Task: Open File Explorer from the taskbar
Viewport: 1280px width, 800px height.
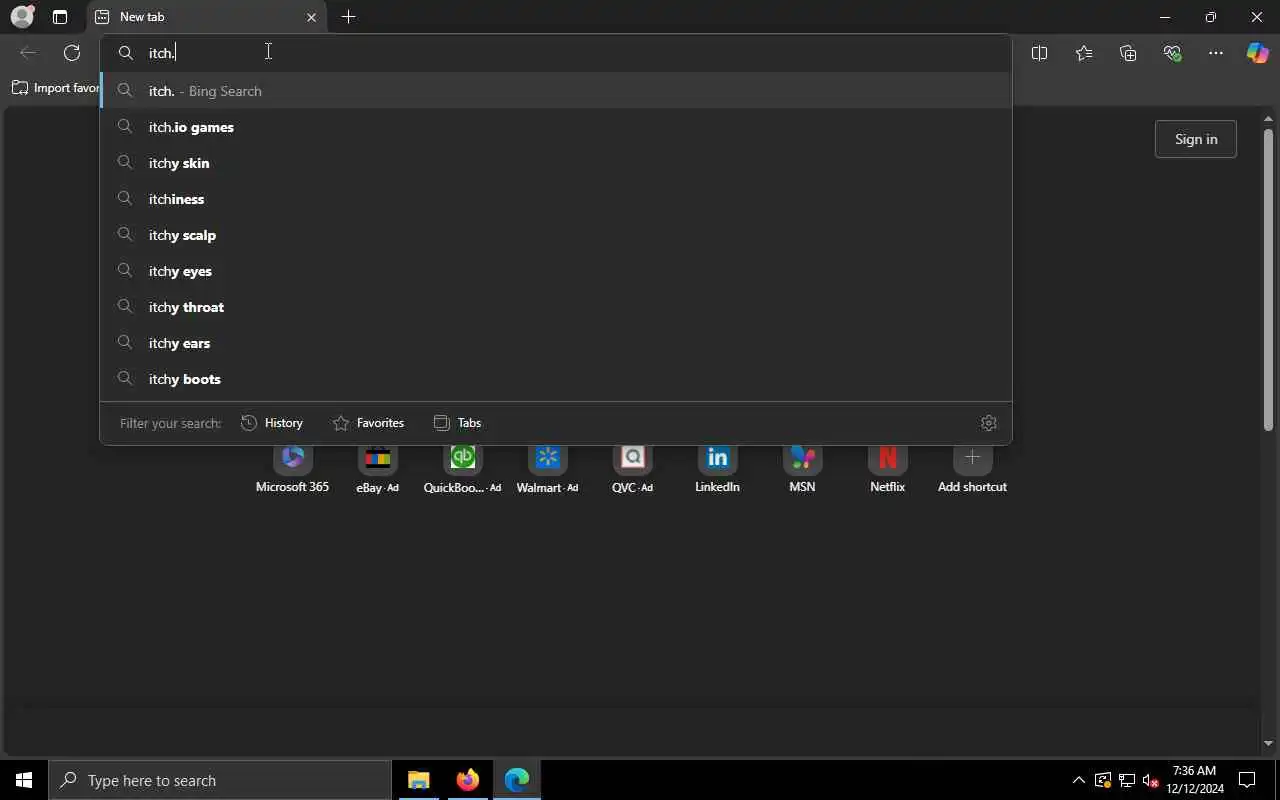Action: 418,780
